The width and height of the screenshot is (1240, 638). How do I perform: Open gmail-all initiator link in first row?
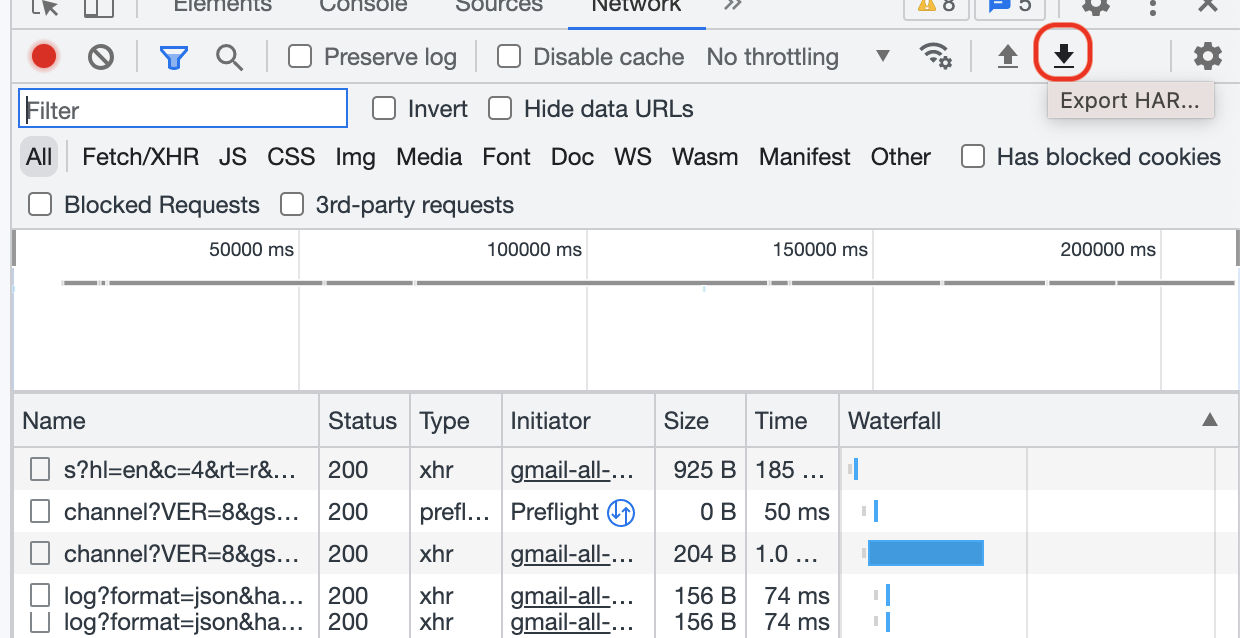pos(572,469)
